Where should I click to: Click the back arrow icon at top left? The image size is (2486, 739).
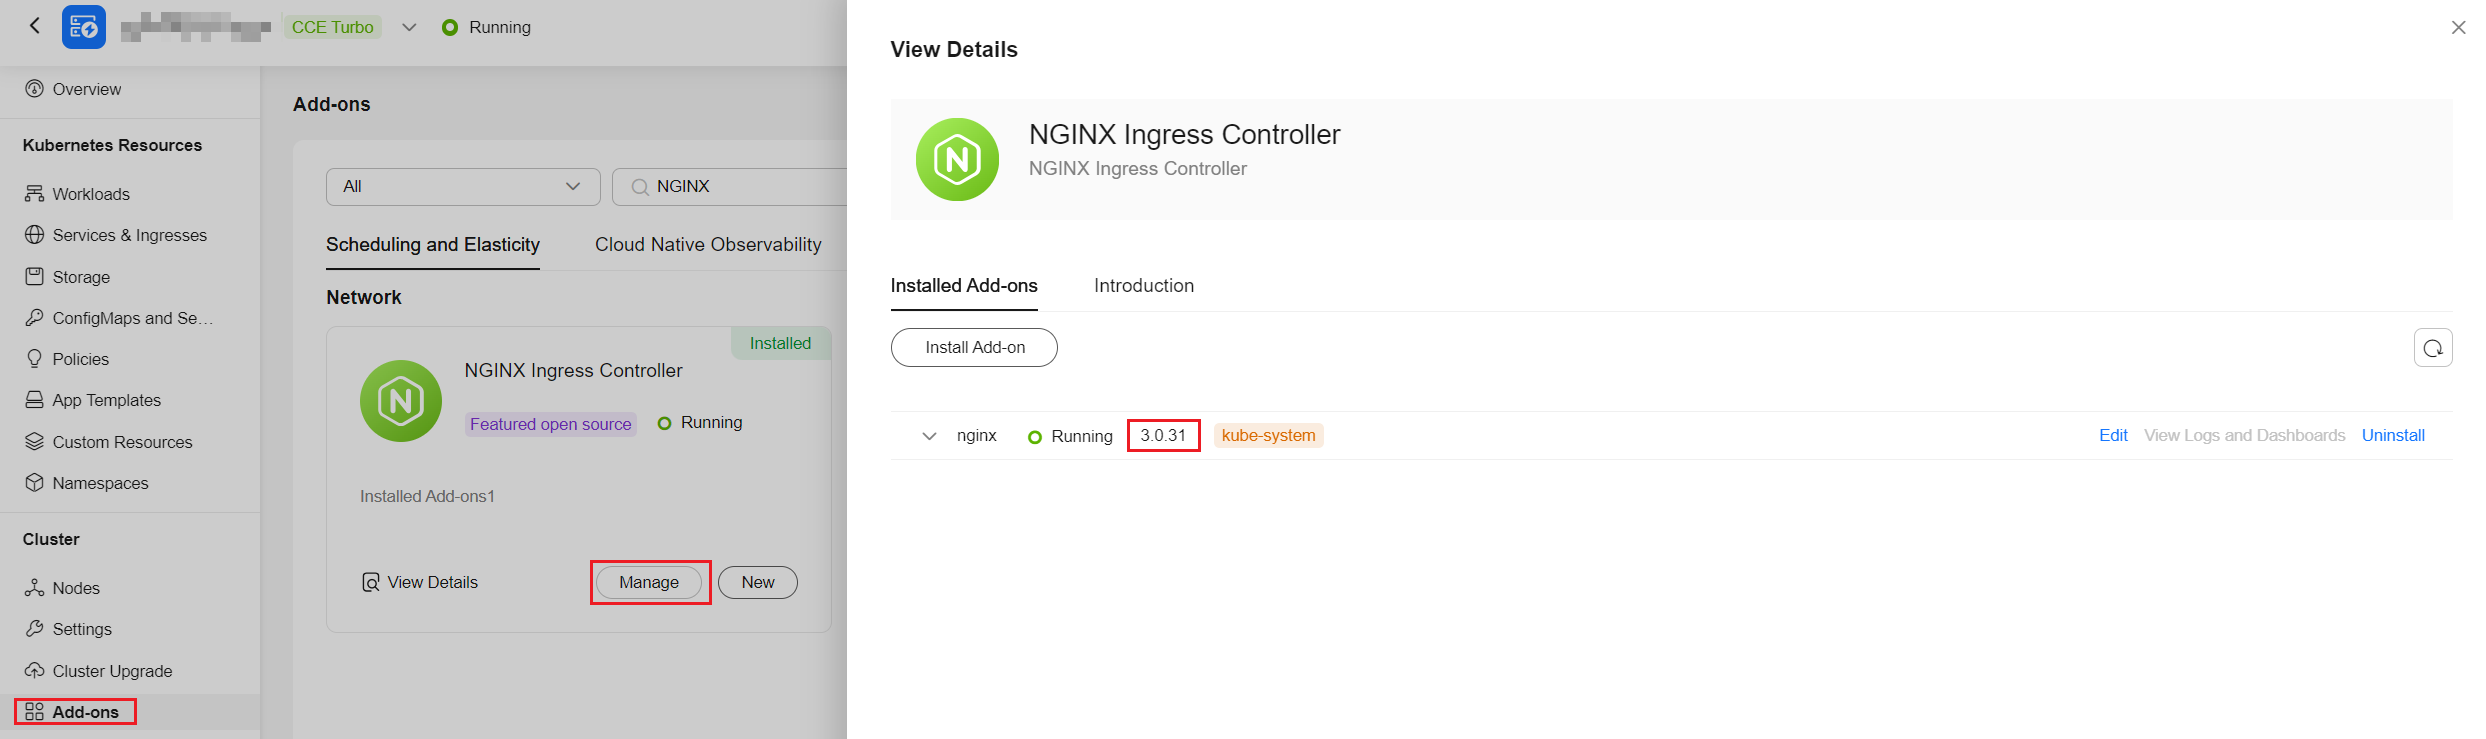coord(35,26)
